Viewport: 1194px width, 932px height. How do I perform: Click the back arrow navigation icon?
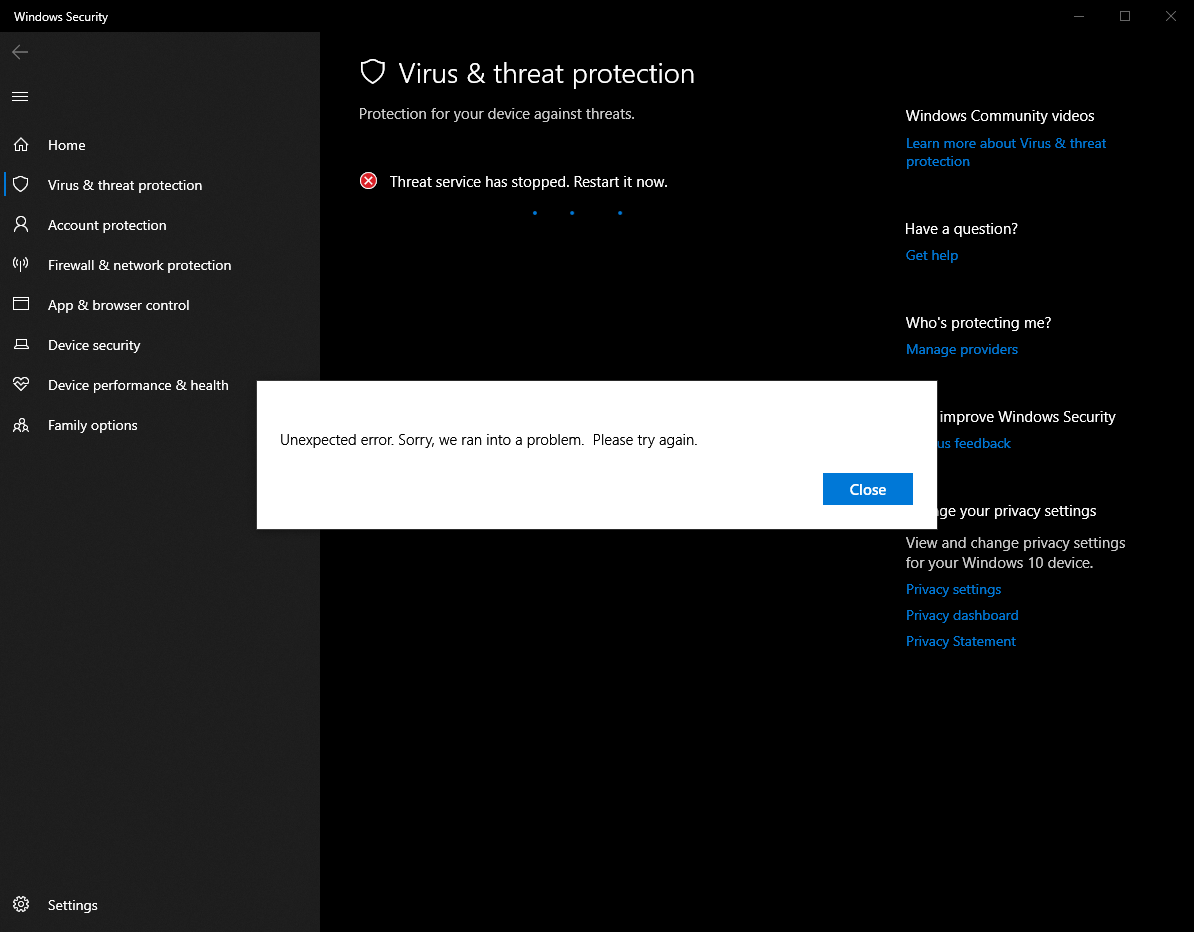pyautogui.click(x=19, y=51)
